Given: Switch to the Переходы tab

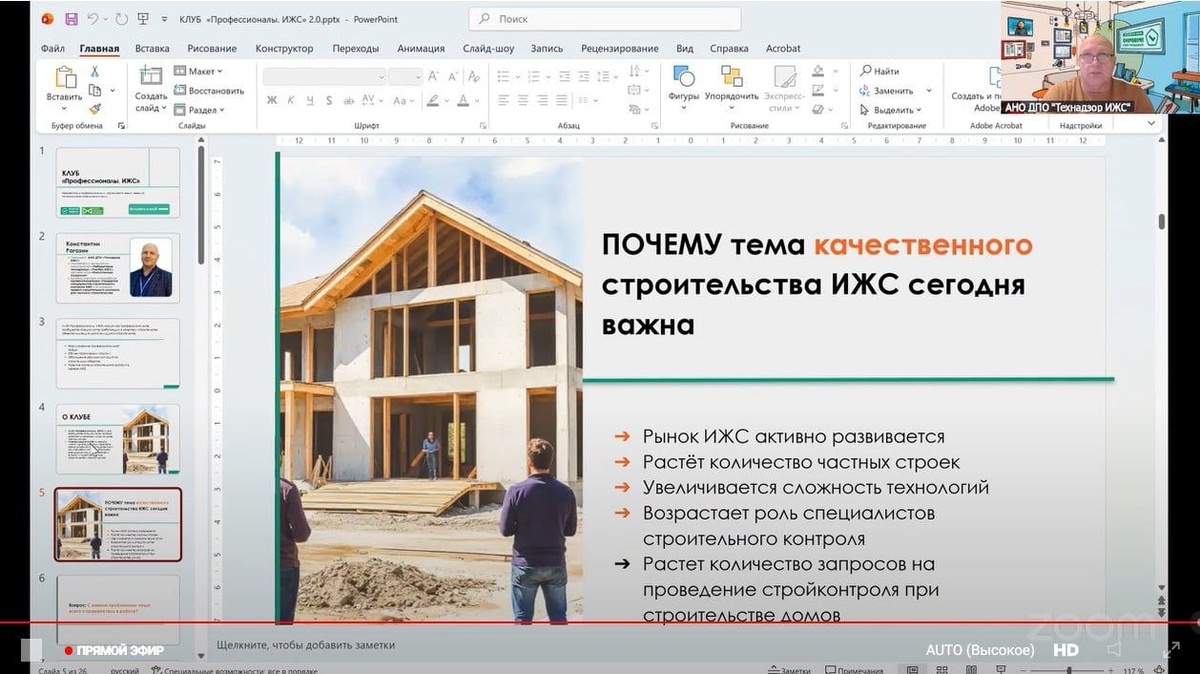Looking at the screenshot, I should click(356, 48).
